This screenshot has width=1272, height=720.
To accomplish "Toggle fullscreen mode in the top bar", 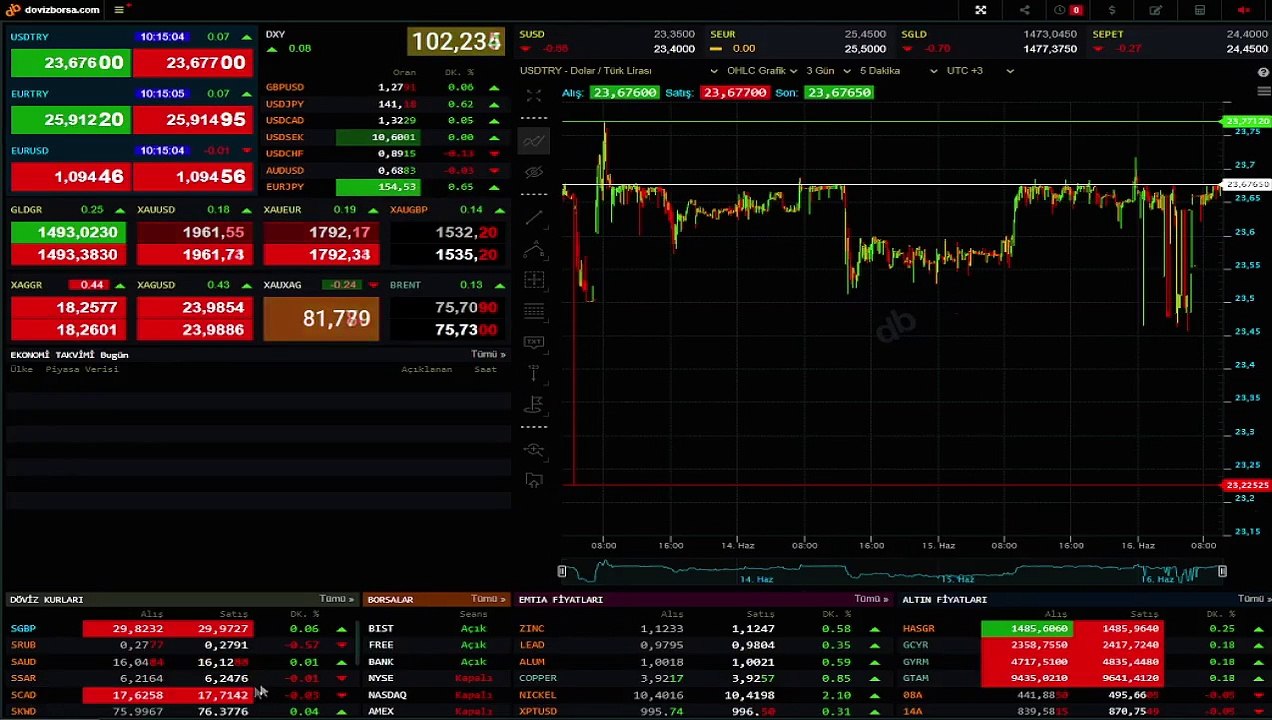I will pos(981,10).
